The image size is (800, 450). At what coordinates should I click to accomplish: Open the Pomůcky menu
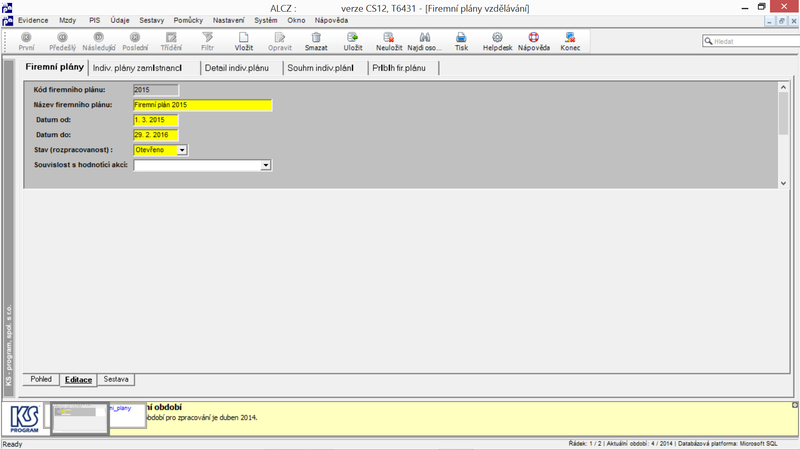188,20
